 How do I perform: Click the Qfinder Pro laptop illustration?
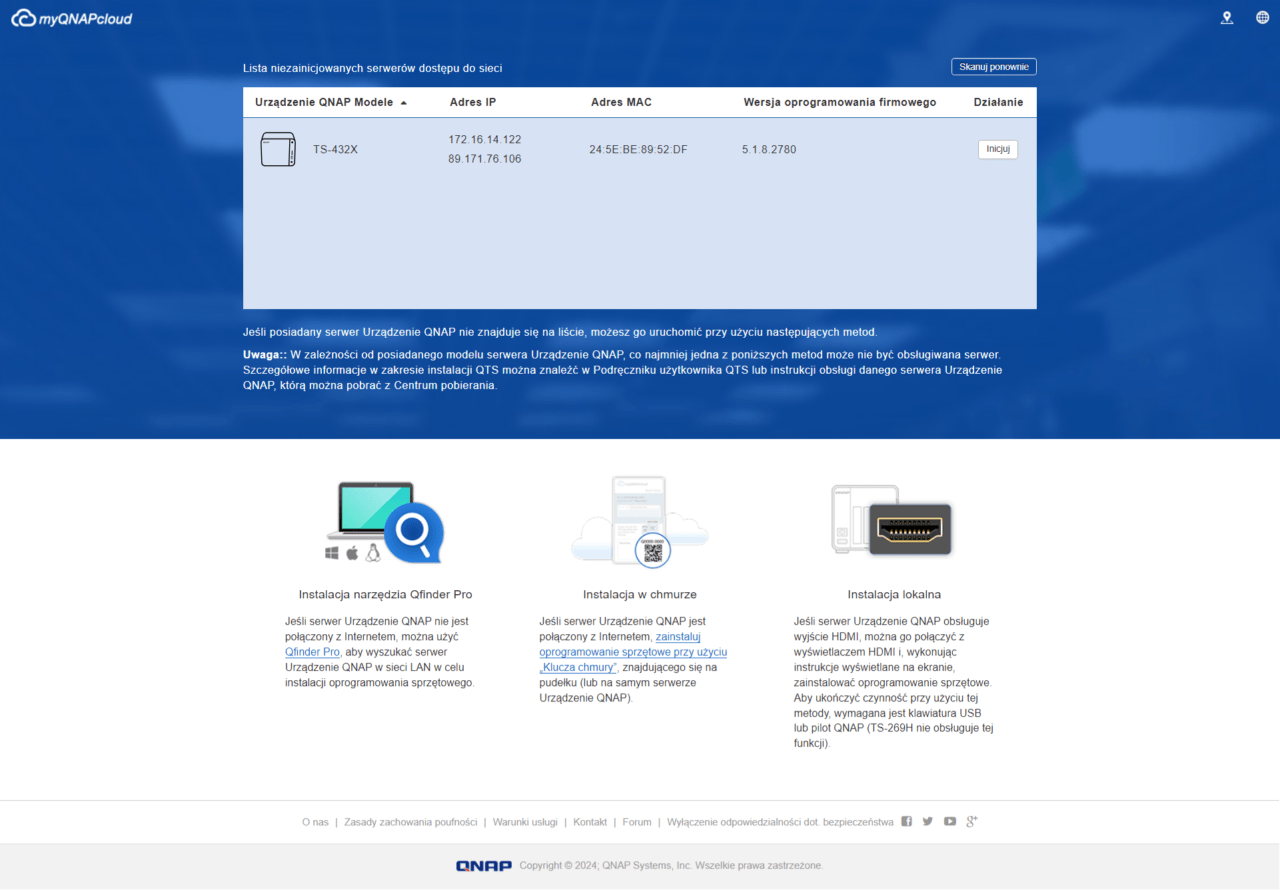pyautogui.click(x=384, y=521)
